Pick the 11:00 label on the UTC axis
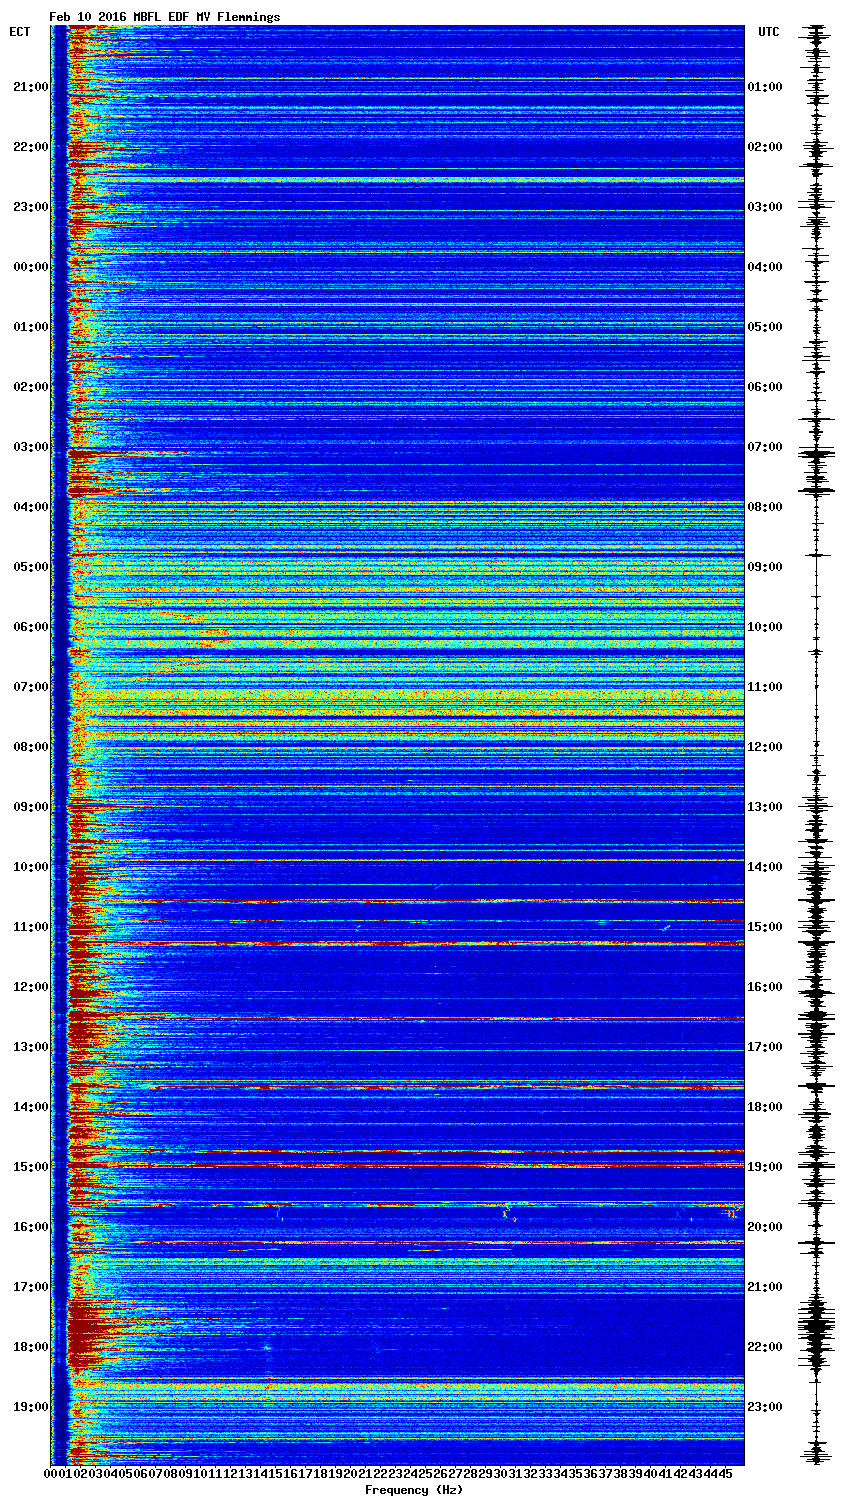Viewport: 852px width, 1500px height. [x=765, y=687]
